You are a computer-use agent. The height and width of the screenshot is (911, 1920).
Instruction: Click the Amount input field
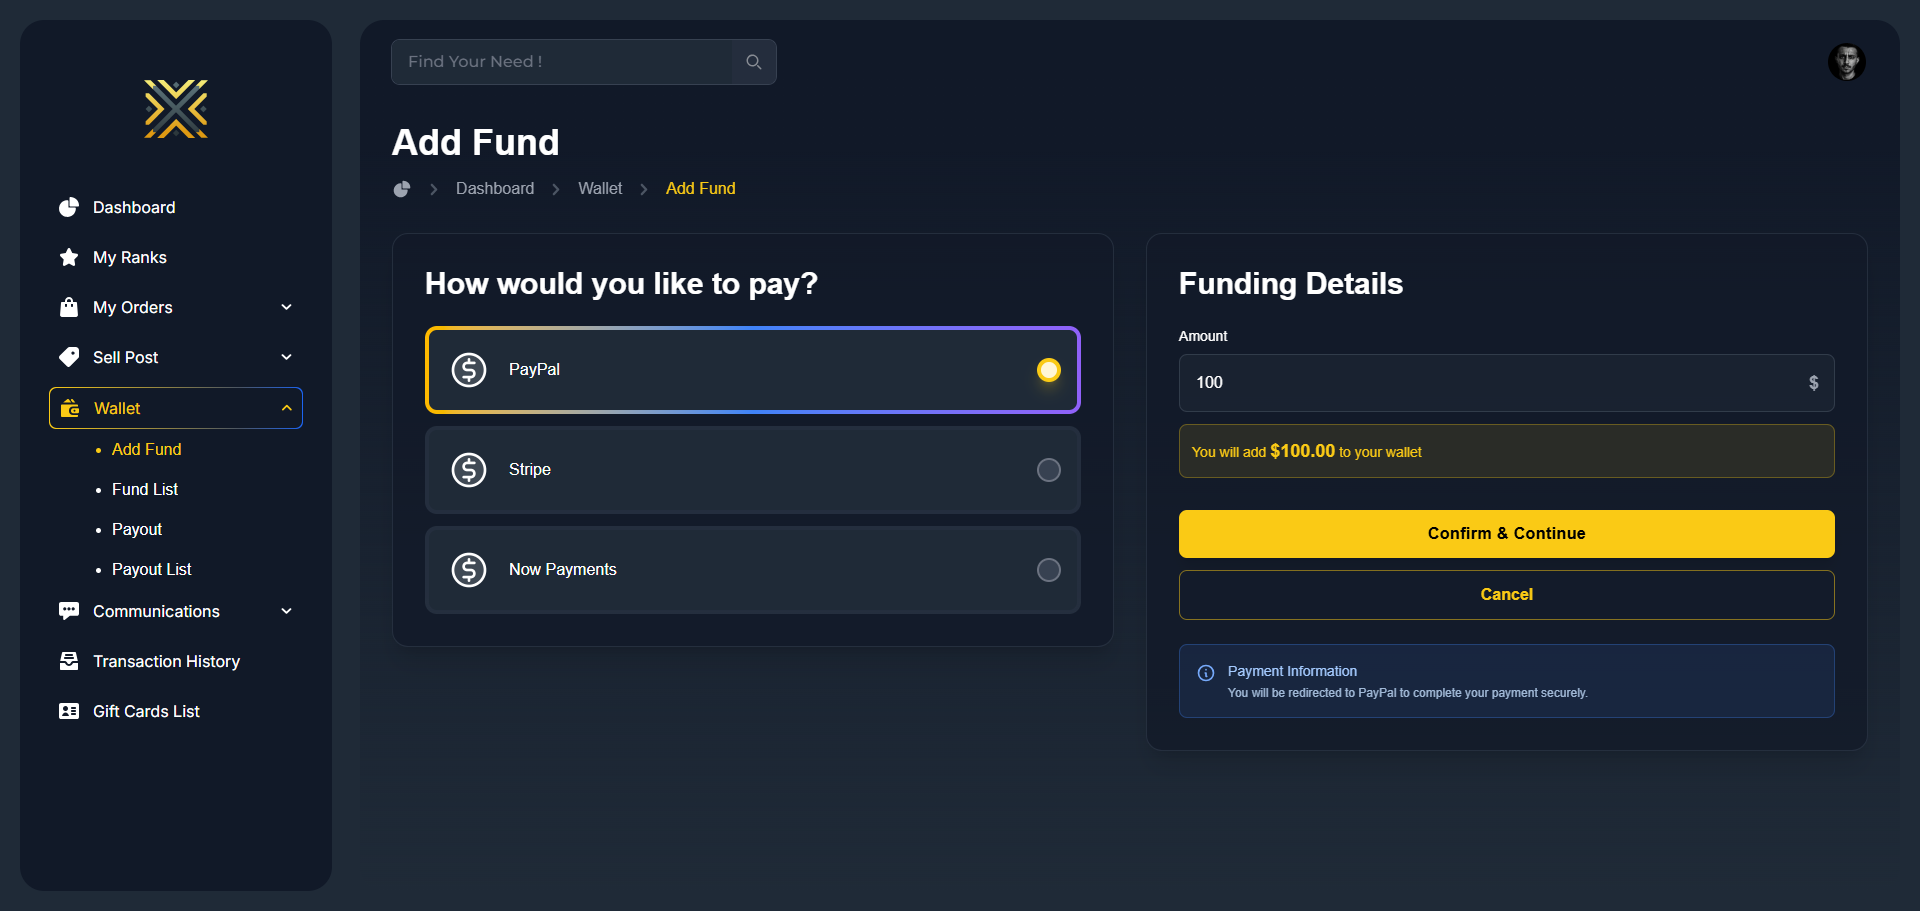click(x=1490, y=383)
